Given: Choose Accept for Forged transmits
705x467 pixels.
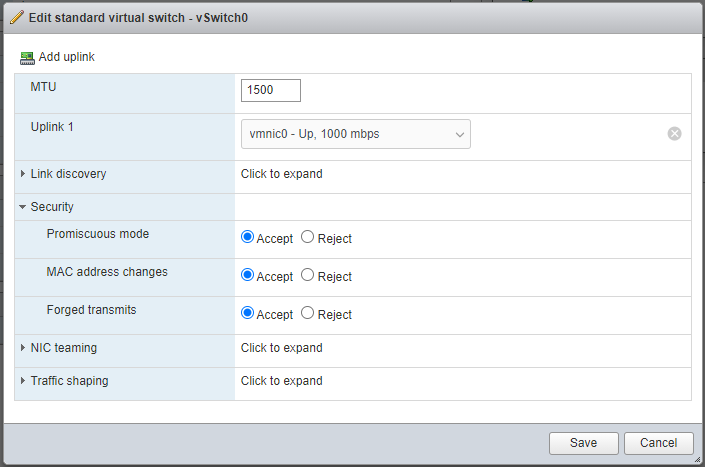Looking at the screenshot, I should coord(248,314).
